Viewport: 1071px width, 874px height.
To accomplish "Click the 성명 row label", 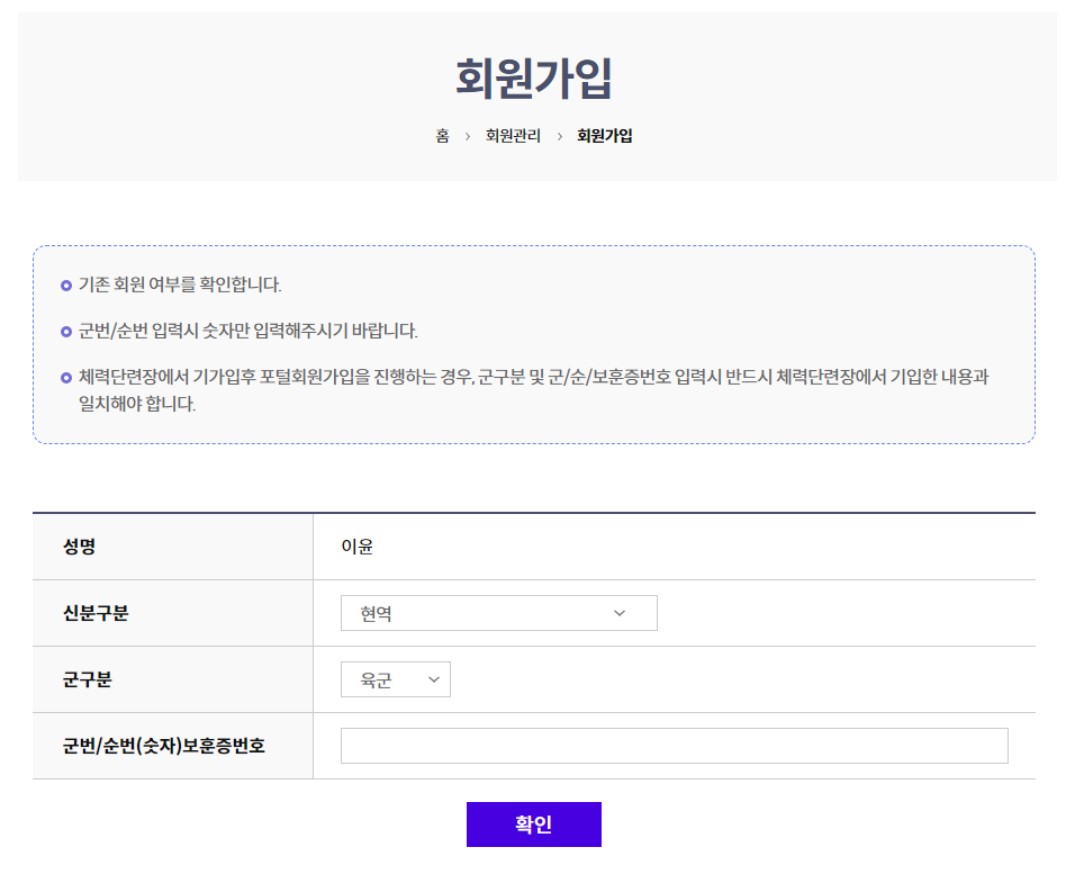I will pyautogui.click(x=79, y=546).
